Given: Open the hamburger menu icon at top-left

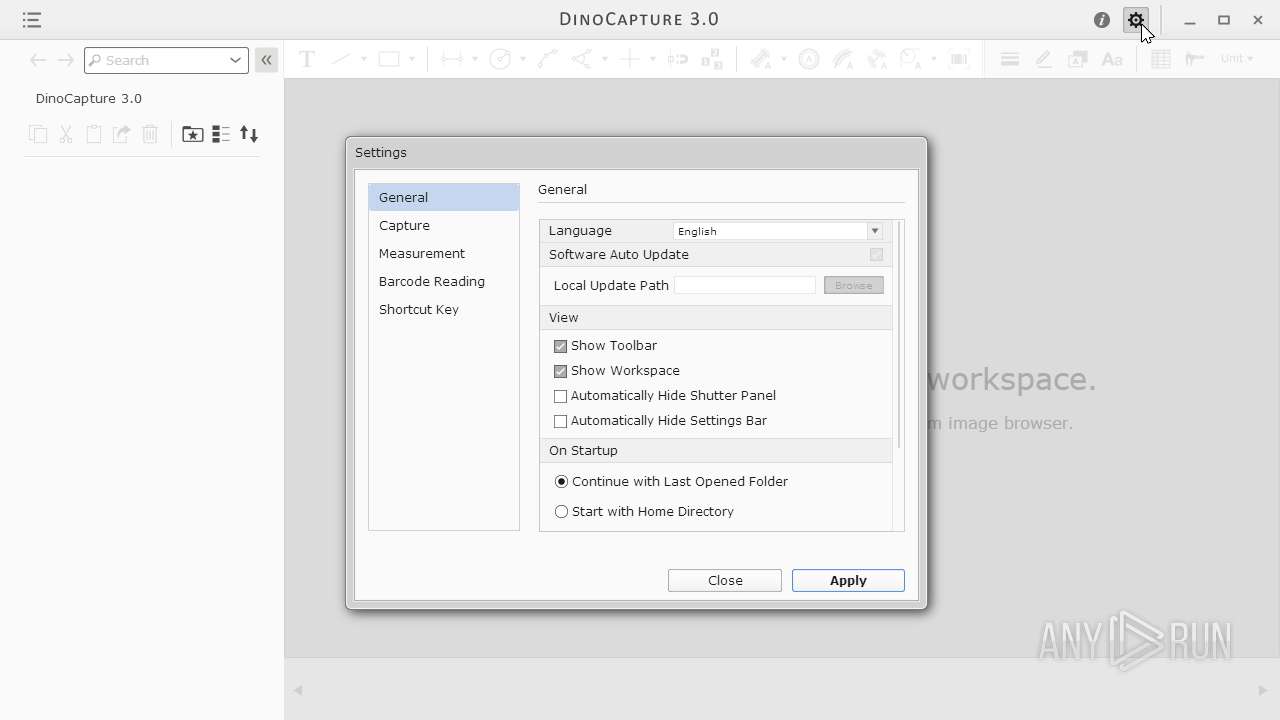Looking at the screenshot, I should click(x=32, y=20).
